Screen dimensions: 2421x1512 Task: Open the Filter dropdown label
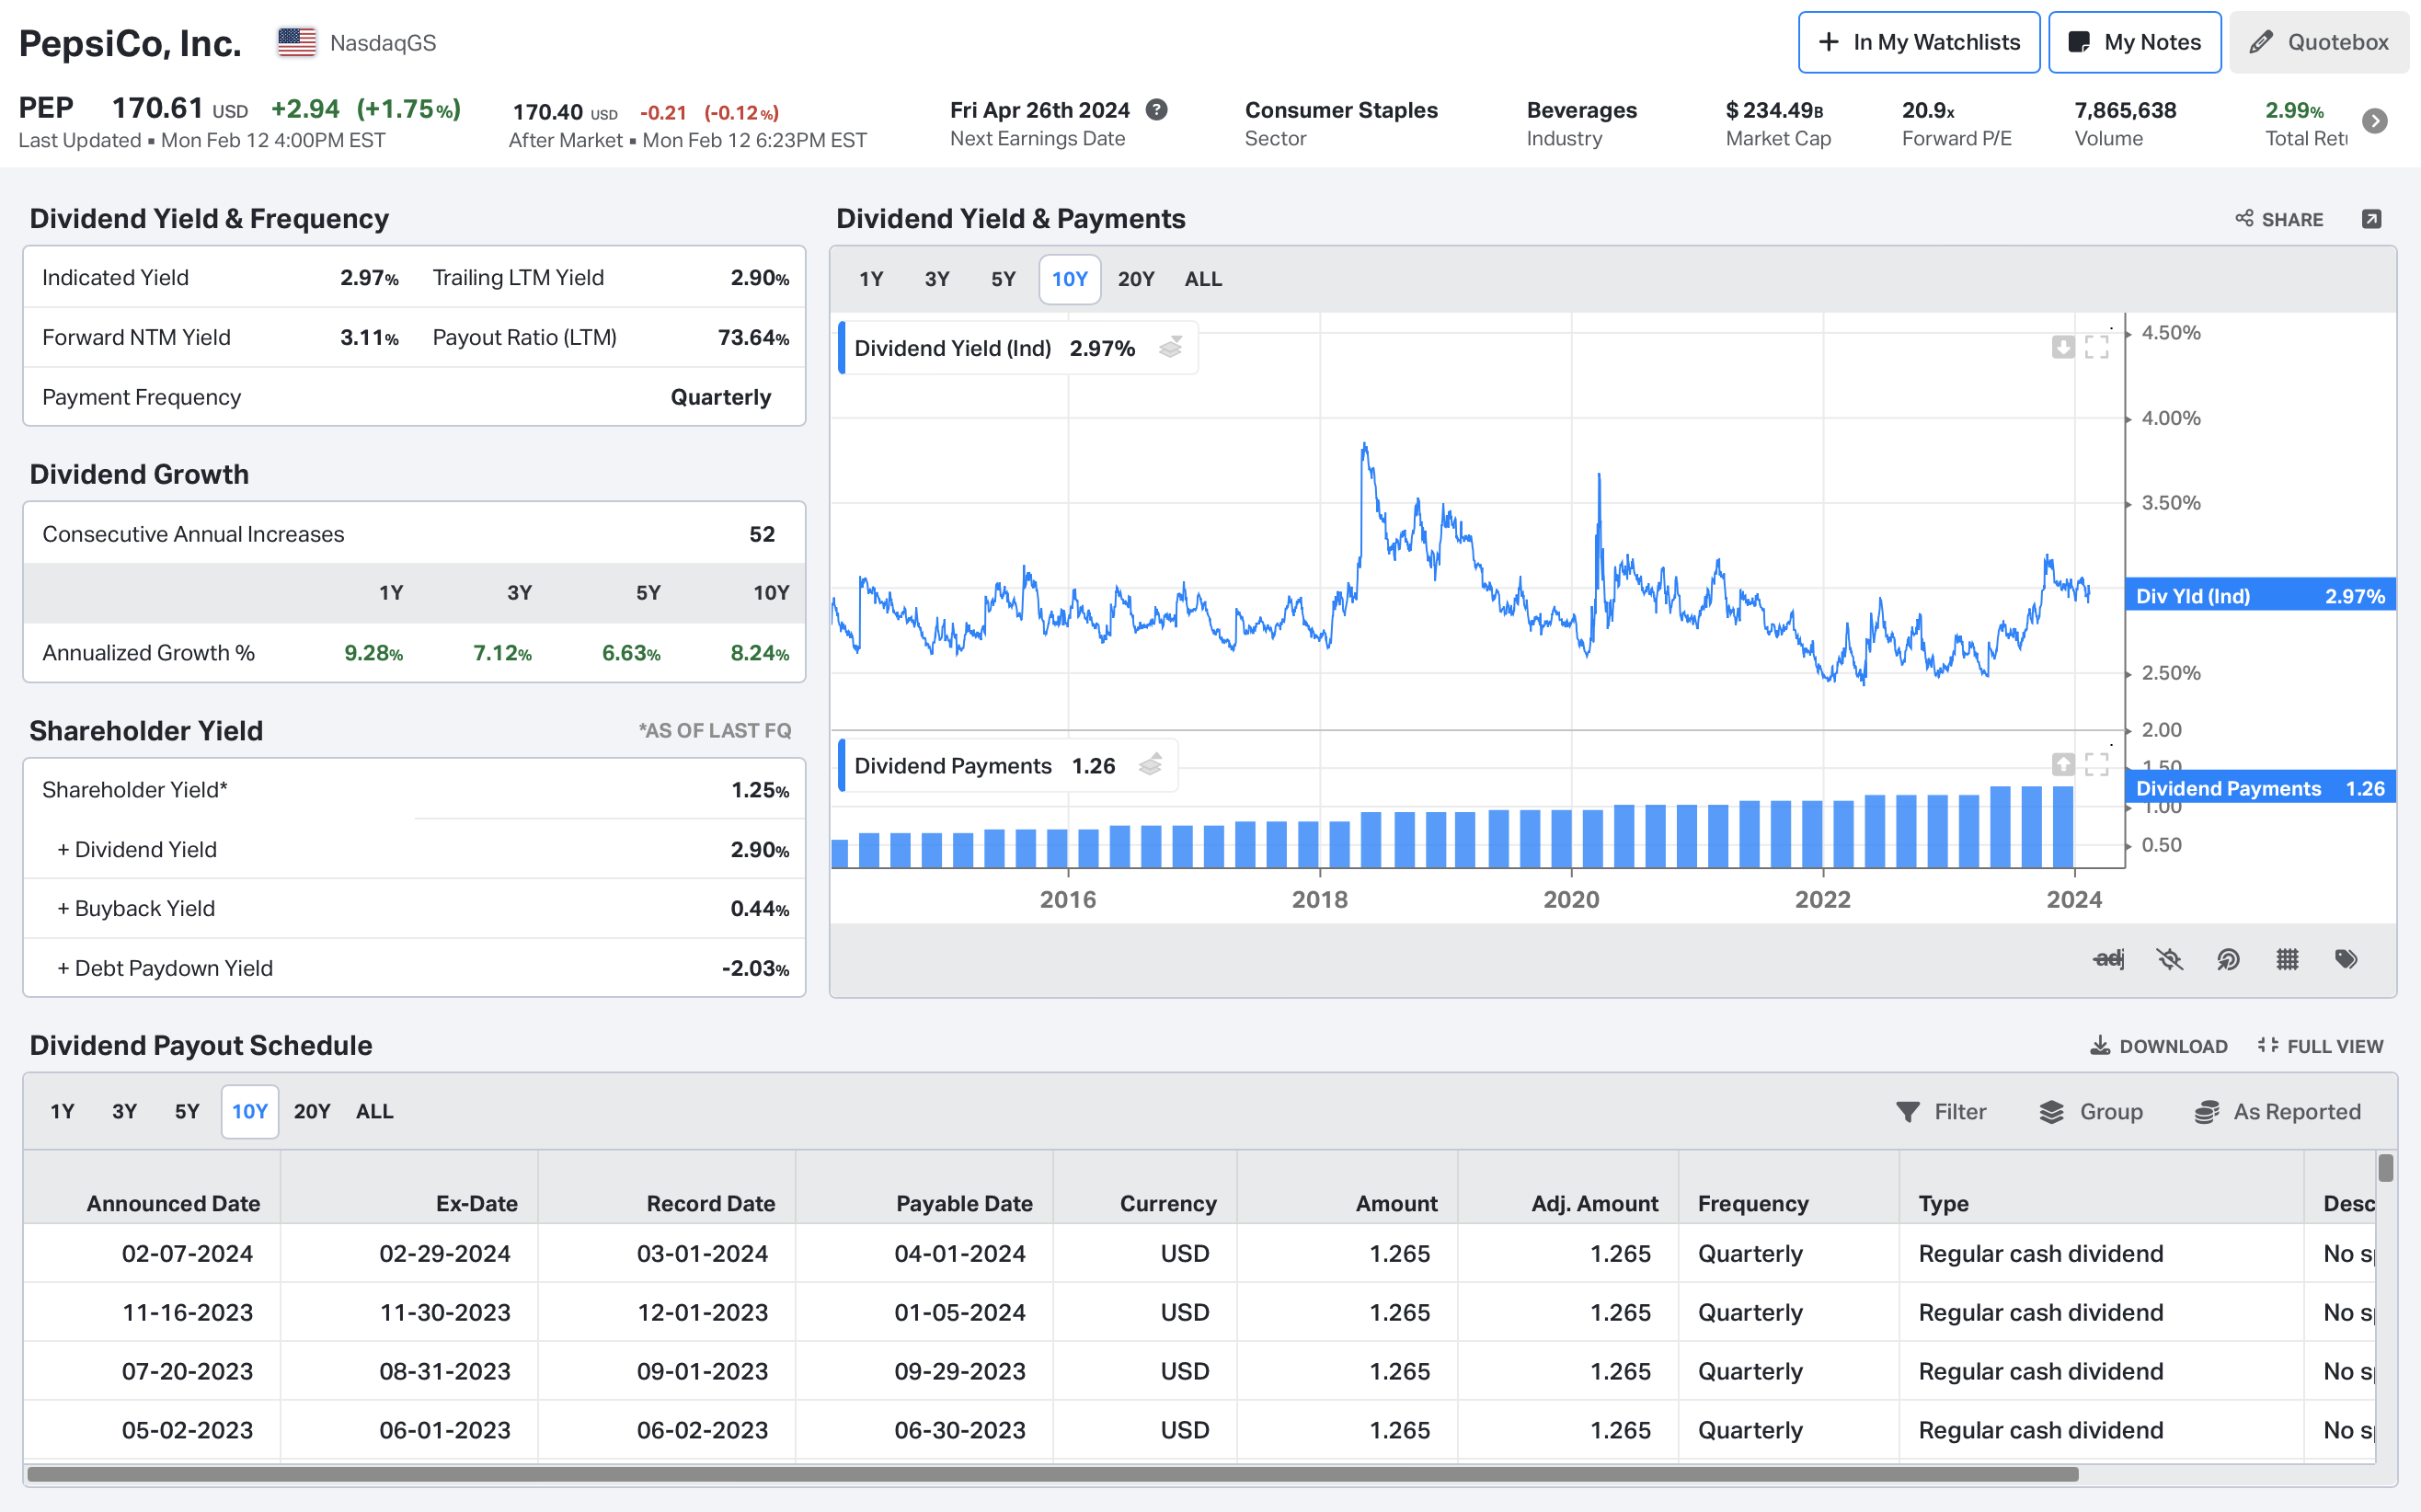click(1960, 1111)
